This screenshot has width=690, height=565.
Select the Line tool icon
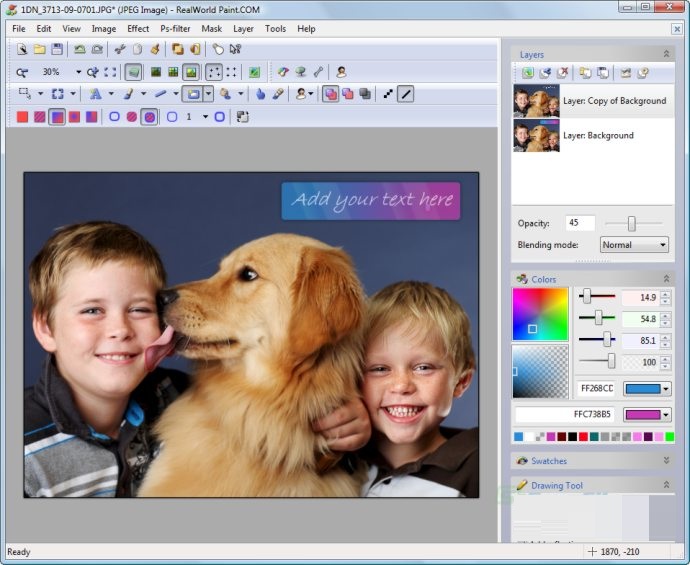pos(160,94)
